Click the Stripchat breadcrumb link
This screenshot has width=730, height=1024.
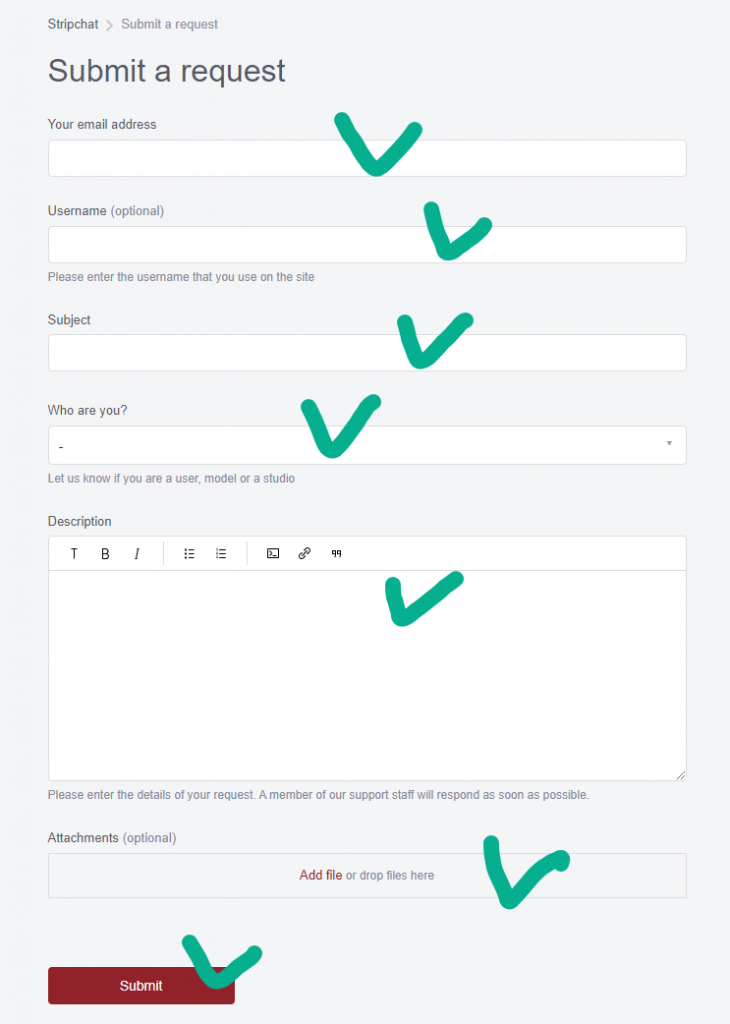click(73, 24)
